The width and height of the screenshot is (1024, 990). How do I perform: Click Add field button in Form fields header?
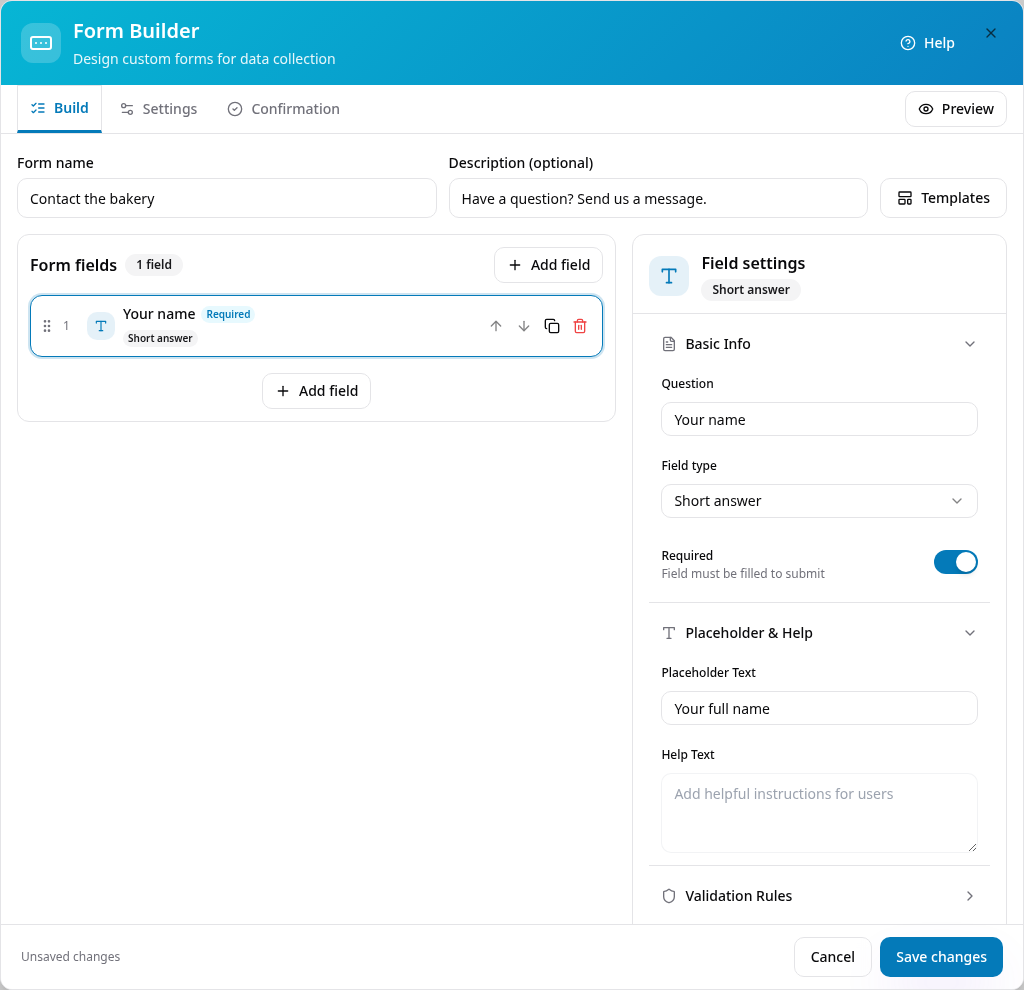(x=549, y=265)
